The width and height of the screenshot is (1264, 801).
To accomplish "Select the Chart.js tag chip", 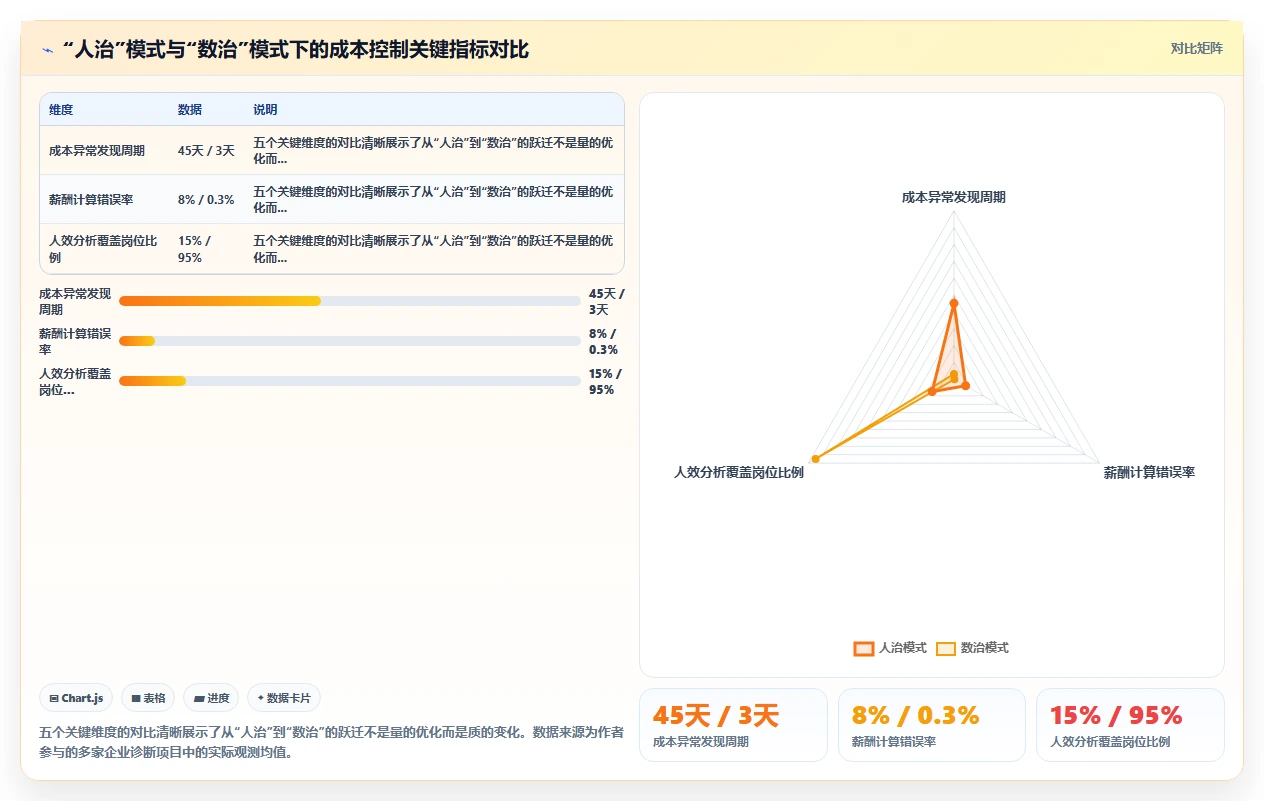I will click(76, 698).
